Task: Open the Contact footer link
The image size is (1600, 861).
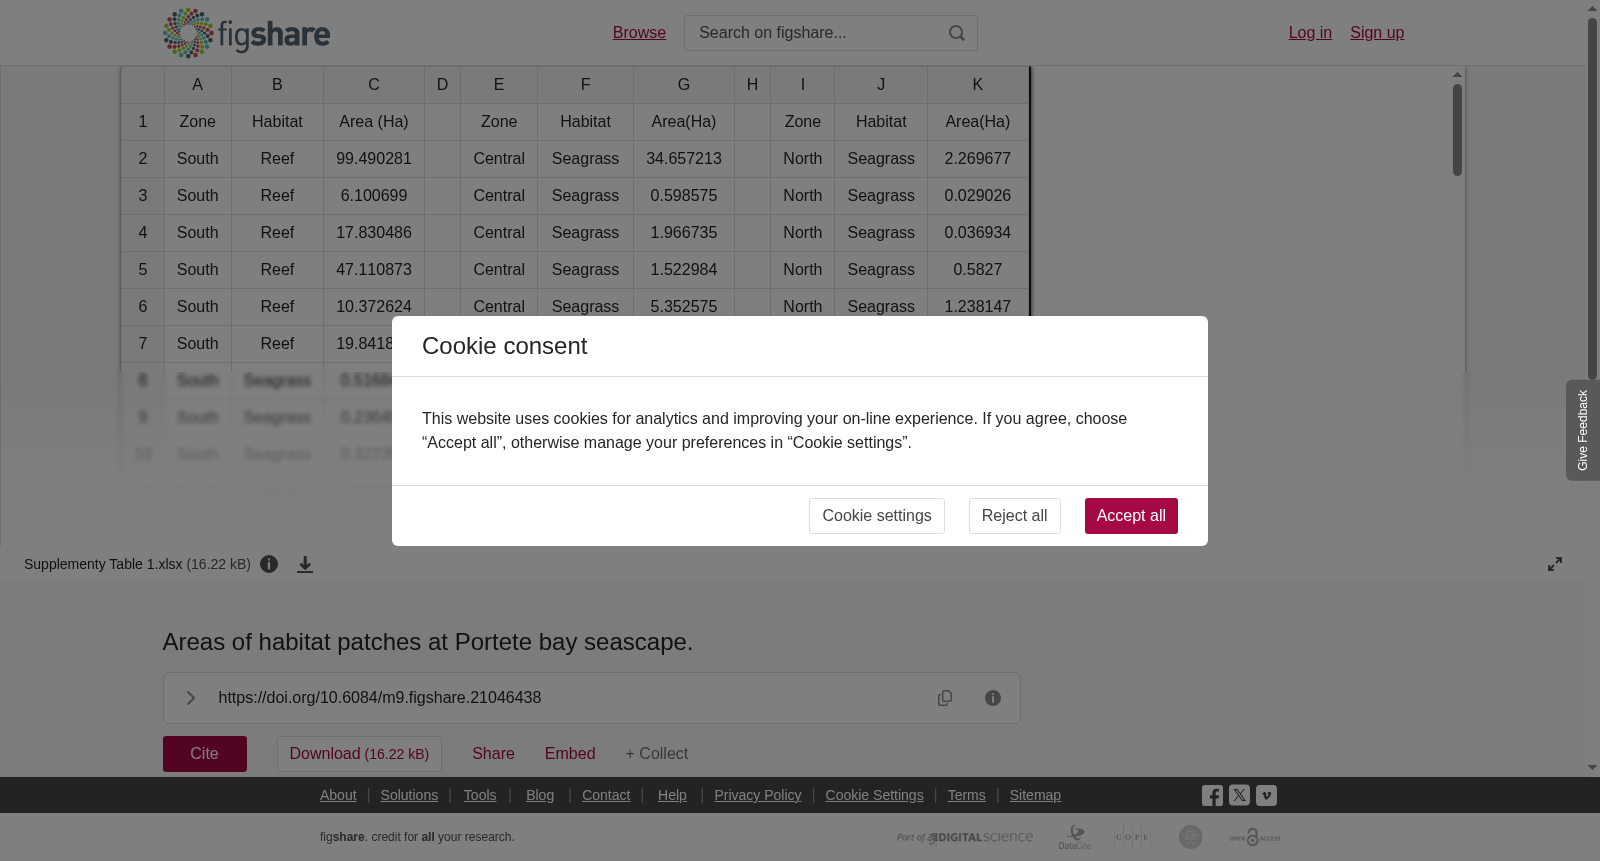Action: coord(606,795)
